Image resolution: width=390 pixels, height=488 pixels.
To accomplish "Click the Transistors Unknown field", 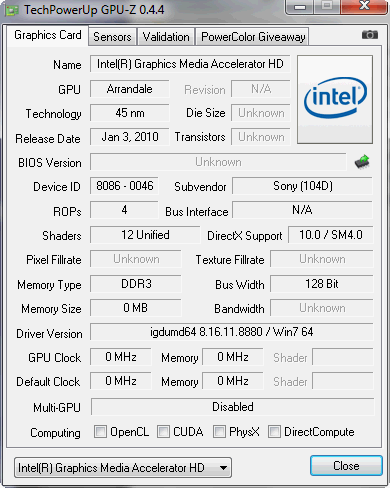I will click(261, 137).
